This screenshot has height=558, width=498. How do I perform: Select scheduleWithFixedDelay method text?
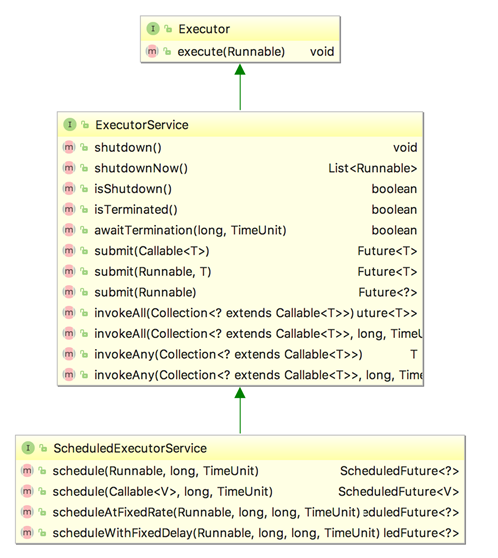(216, 533)
